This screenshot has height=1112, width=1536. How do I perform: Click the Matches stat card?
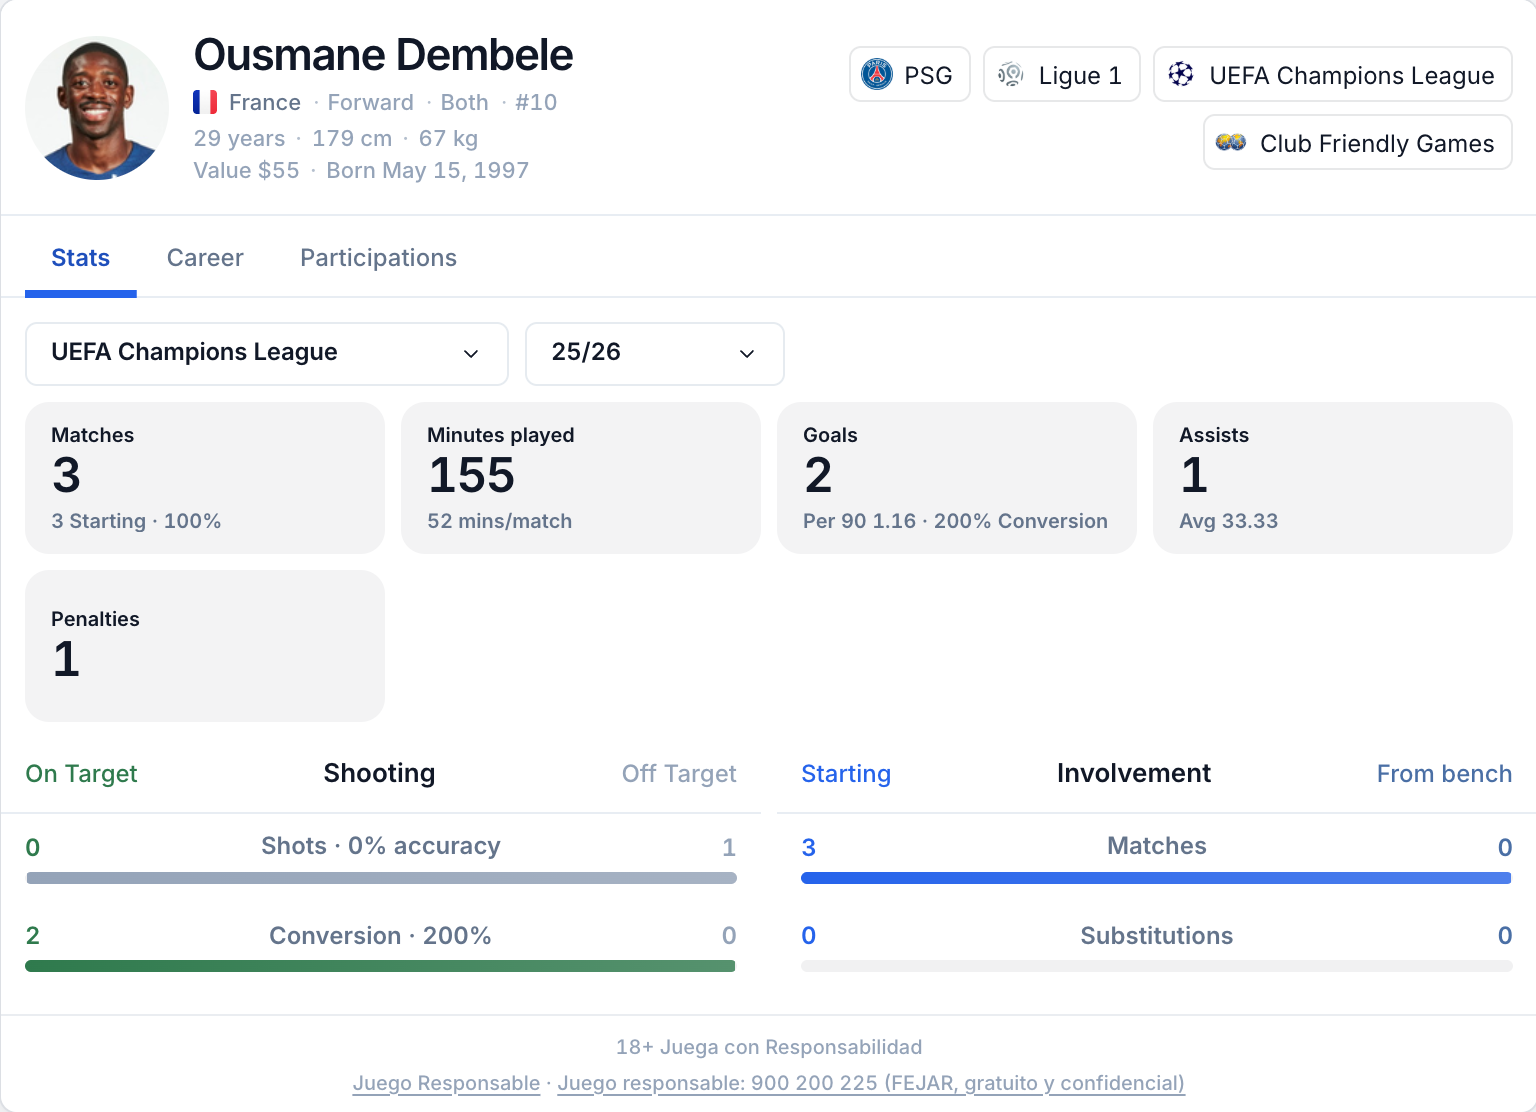pos(205,478)
